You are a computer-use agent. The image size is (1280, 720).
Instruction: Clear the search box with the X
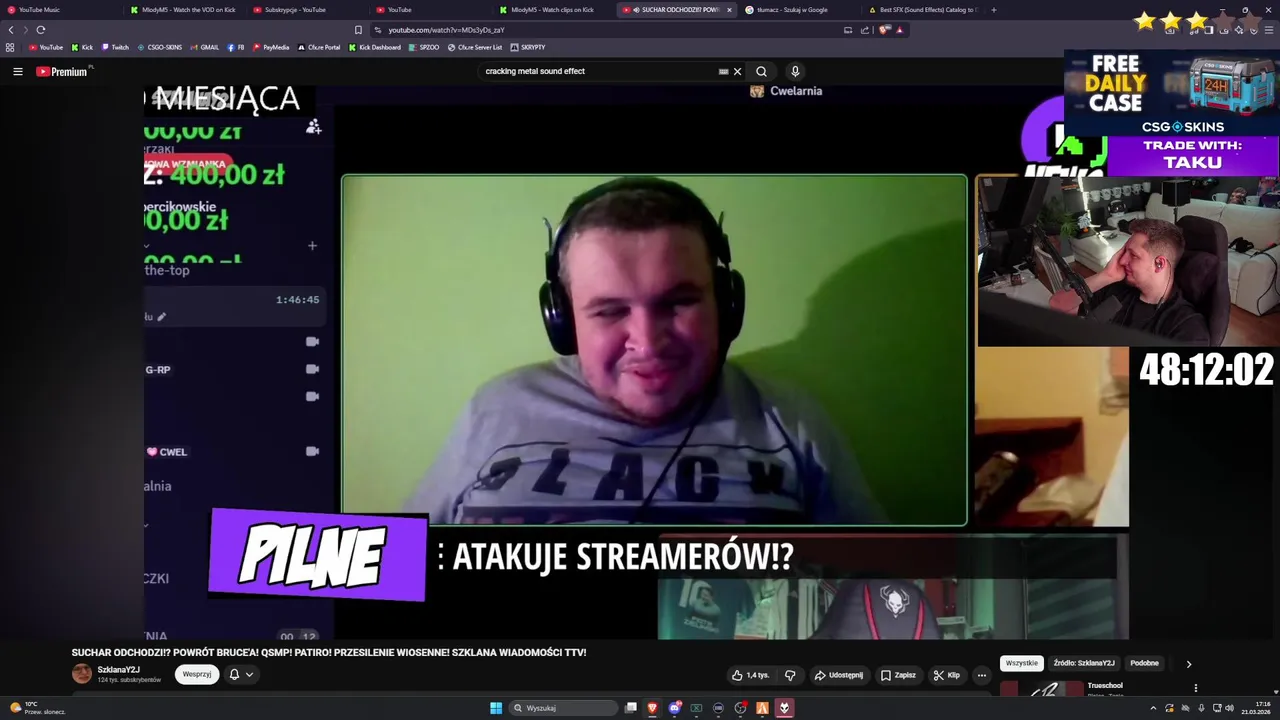[x=737, y=71]
